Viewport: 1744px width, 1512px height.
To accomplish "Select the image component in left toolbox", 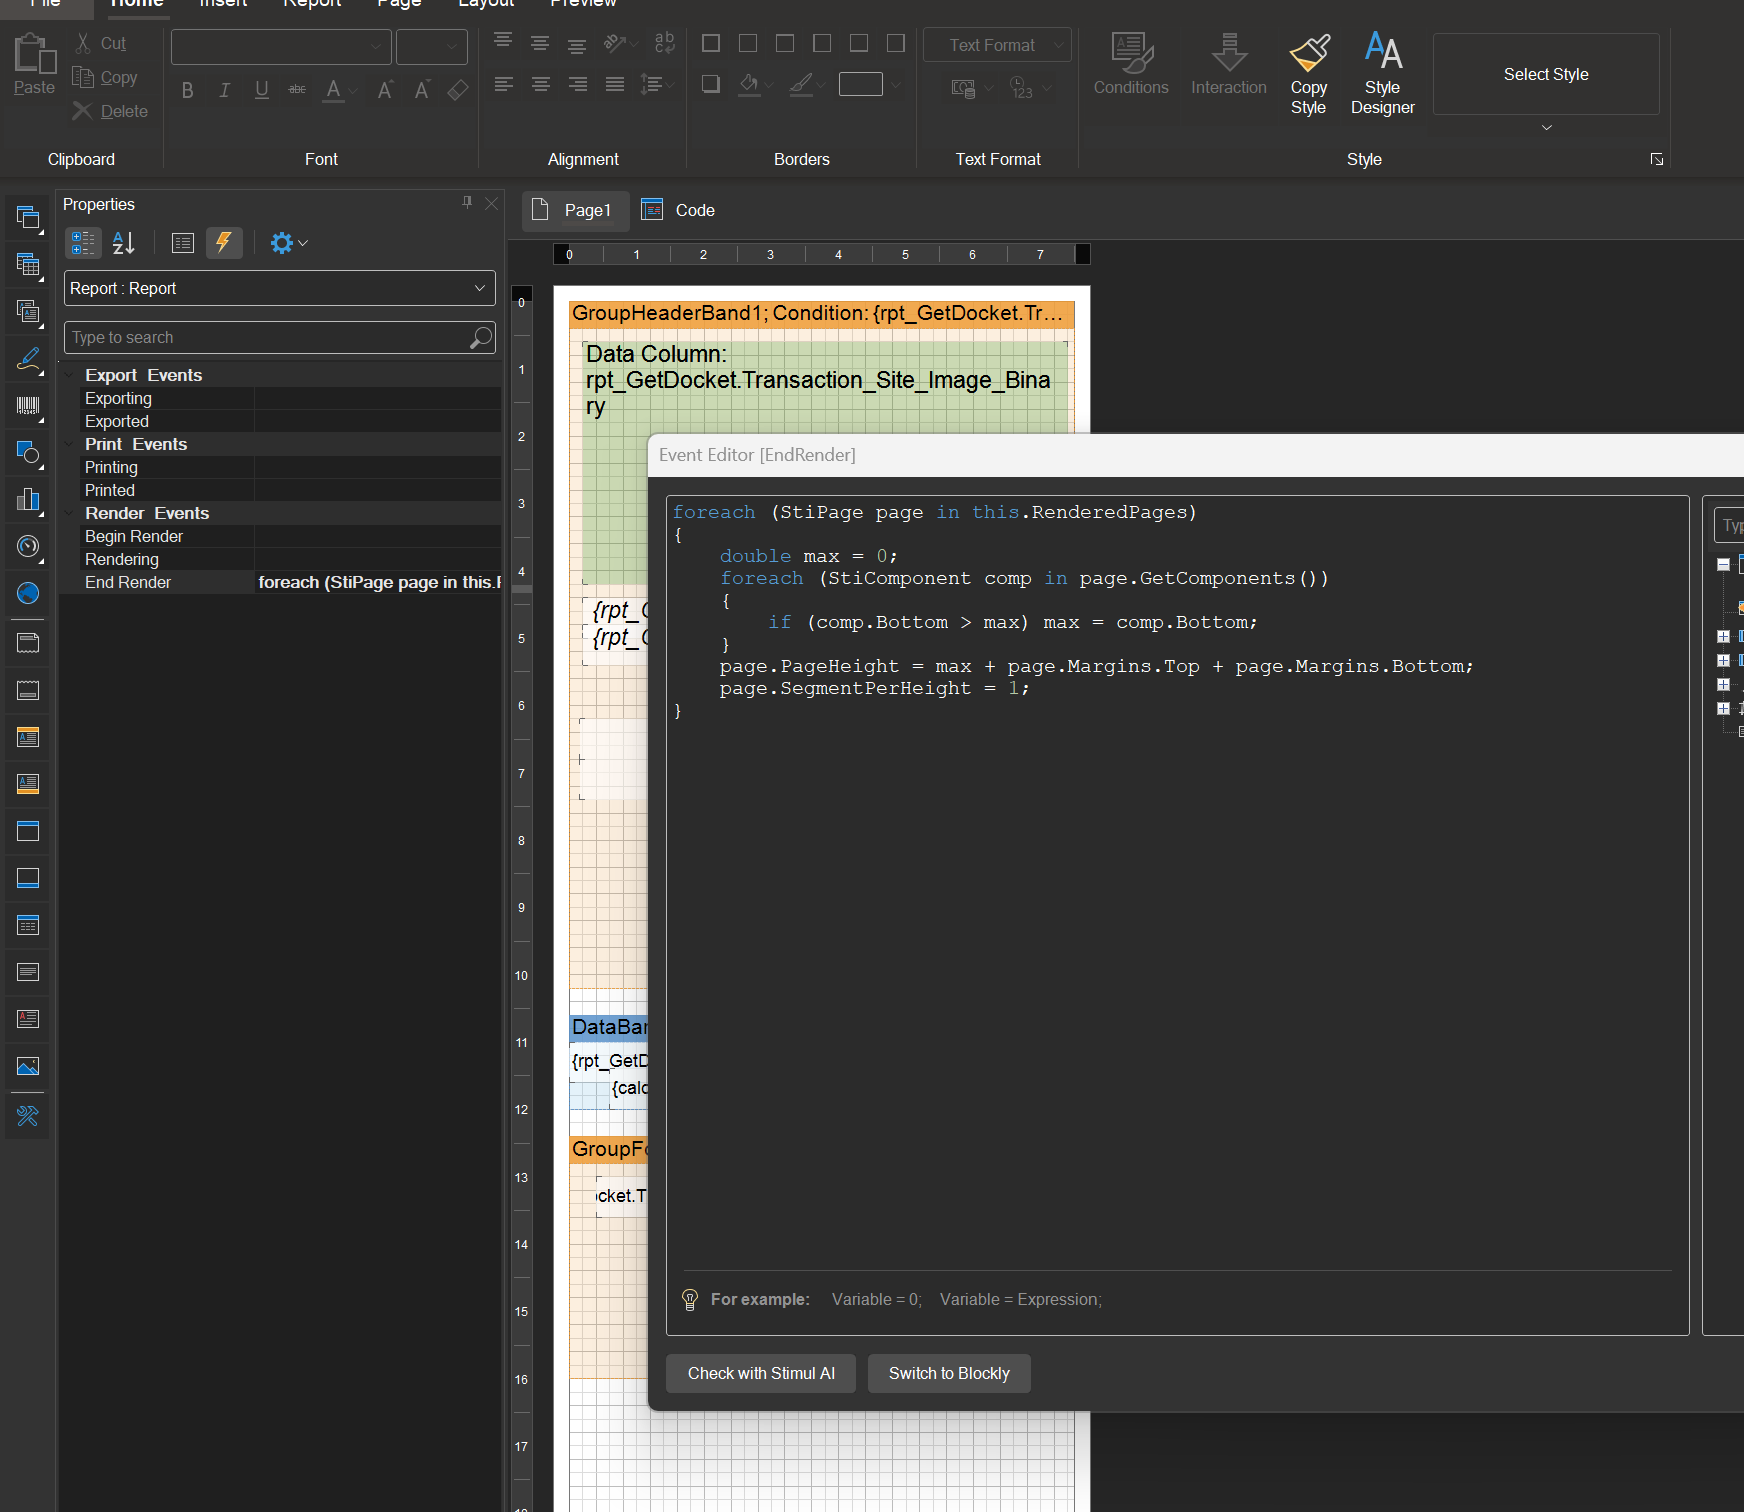I will coord(28,1067).
